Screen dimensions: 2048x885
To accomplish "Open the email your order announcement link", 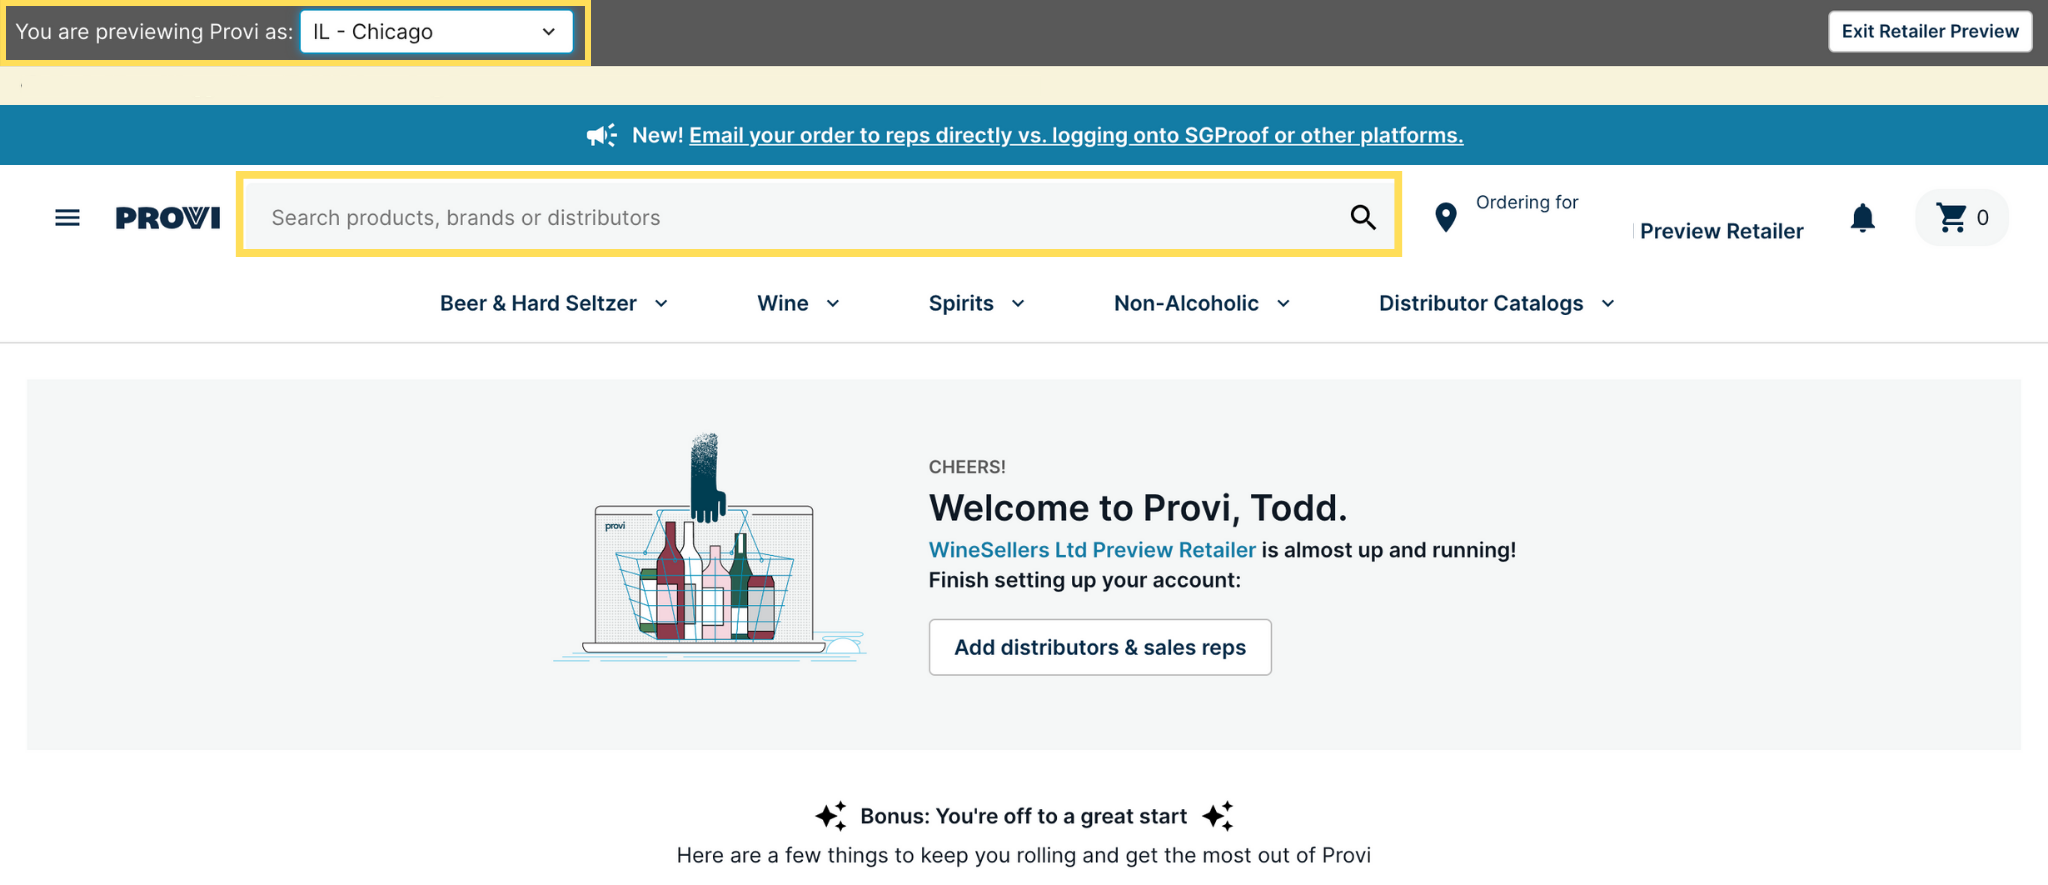I will pos(1076,135).
